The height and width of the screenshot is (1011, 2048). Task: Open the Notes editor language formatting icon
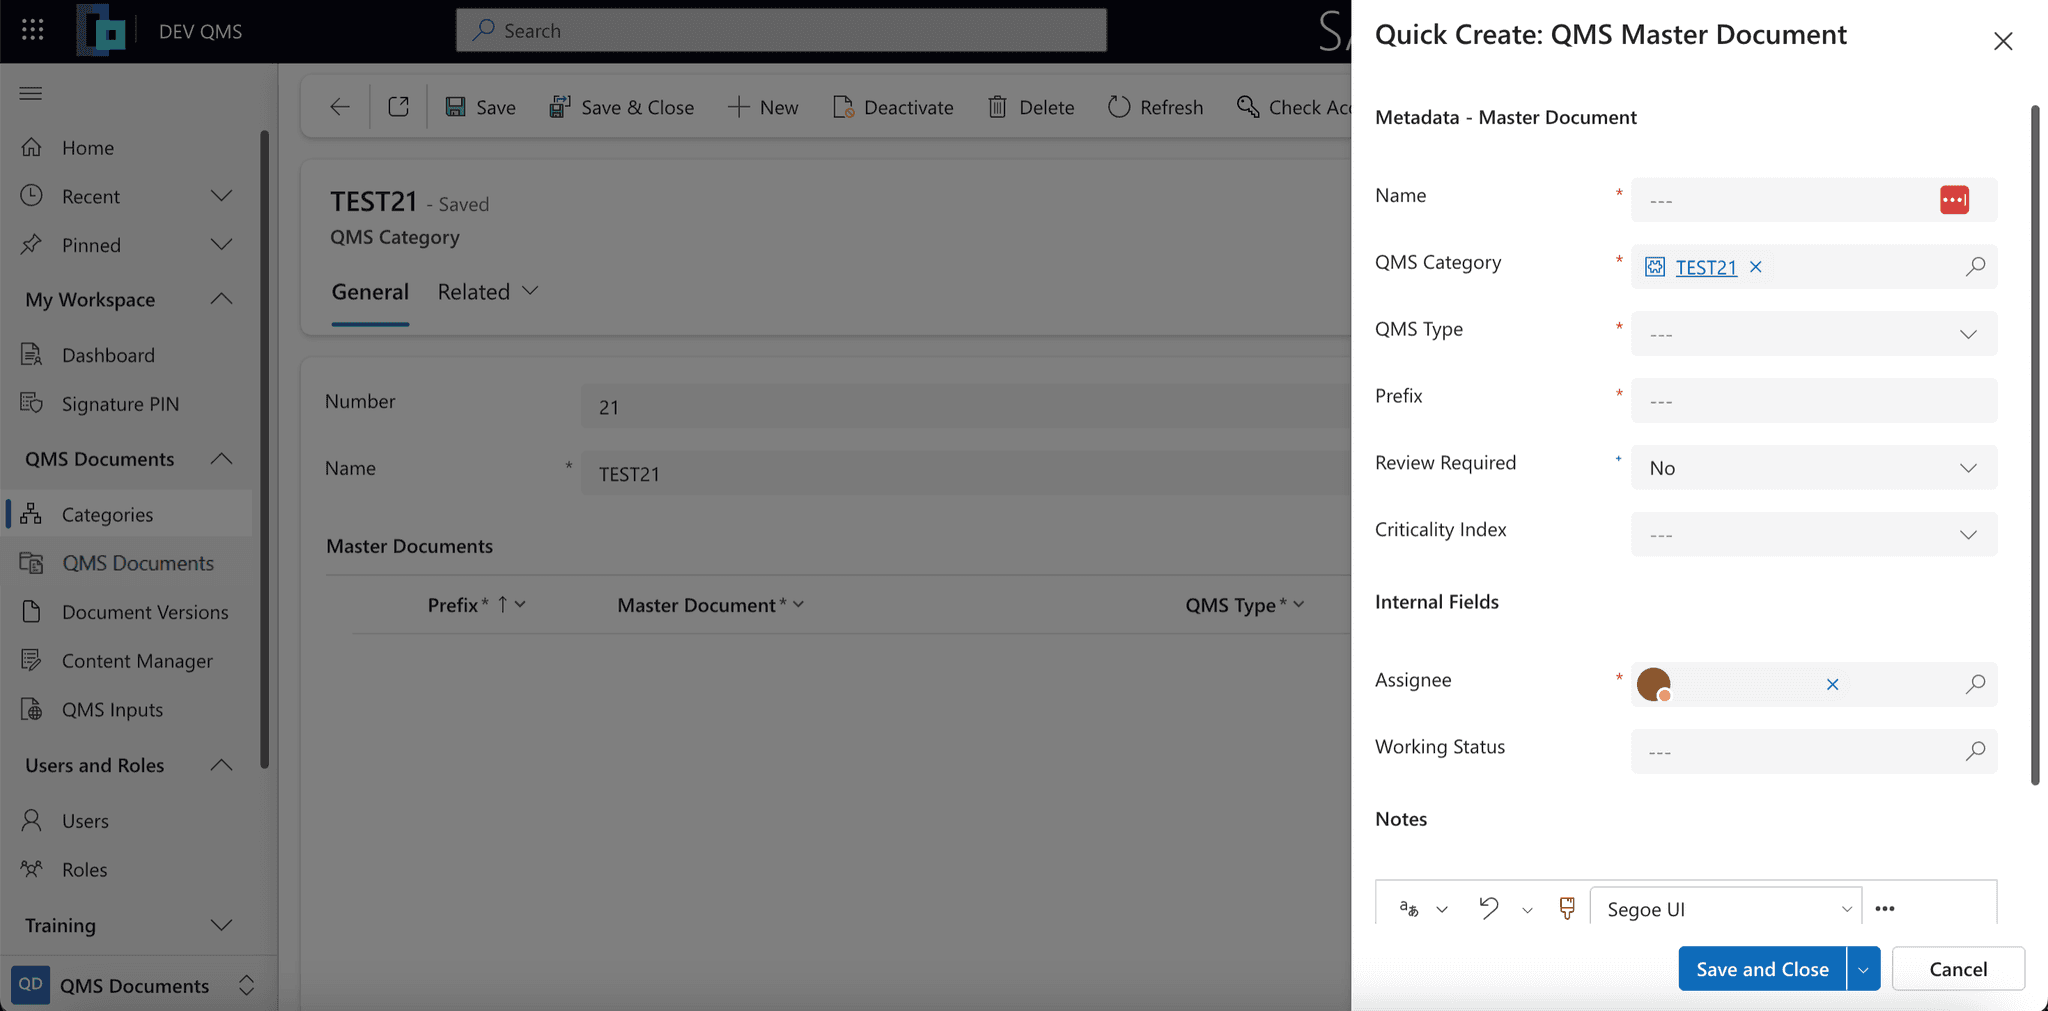(x=1409, y=908)
